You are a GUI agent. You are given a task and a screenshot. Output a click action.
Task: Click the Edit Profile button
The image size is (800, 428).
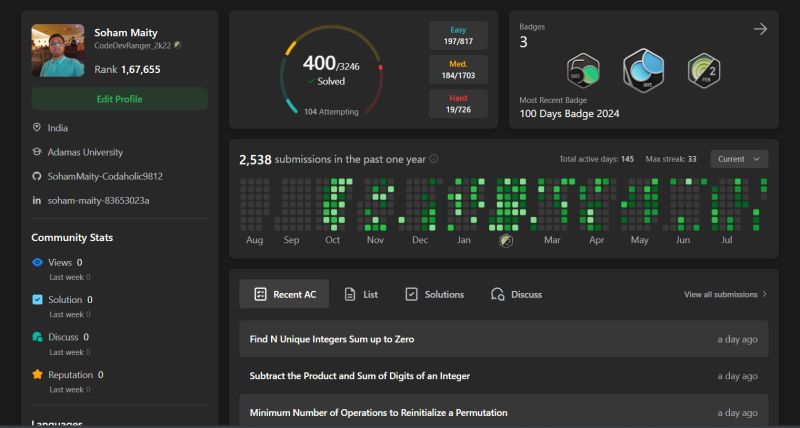click(x=119, y=99)
